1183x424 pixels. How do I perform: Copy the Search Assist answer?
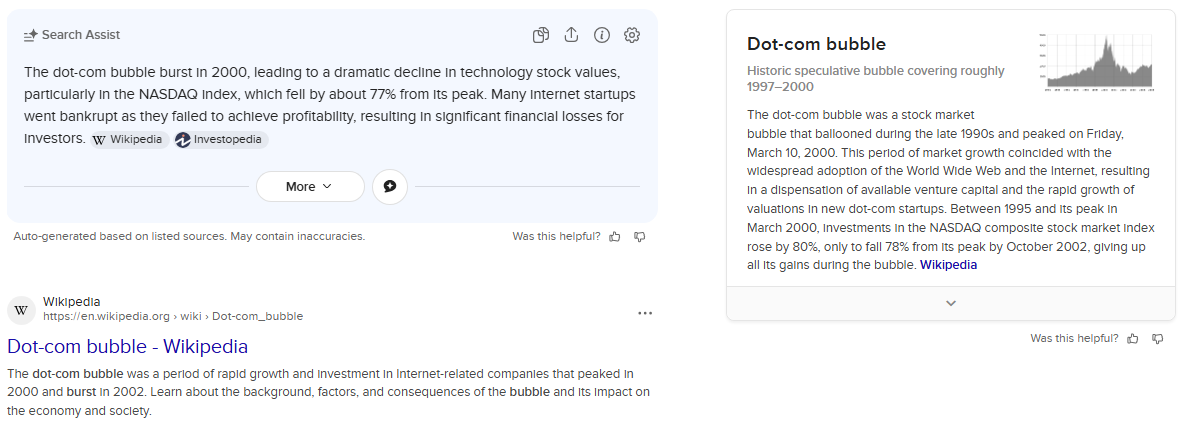click(x=541, y=35)
